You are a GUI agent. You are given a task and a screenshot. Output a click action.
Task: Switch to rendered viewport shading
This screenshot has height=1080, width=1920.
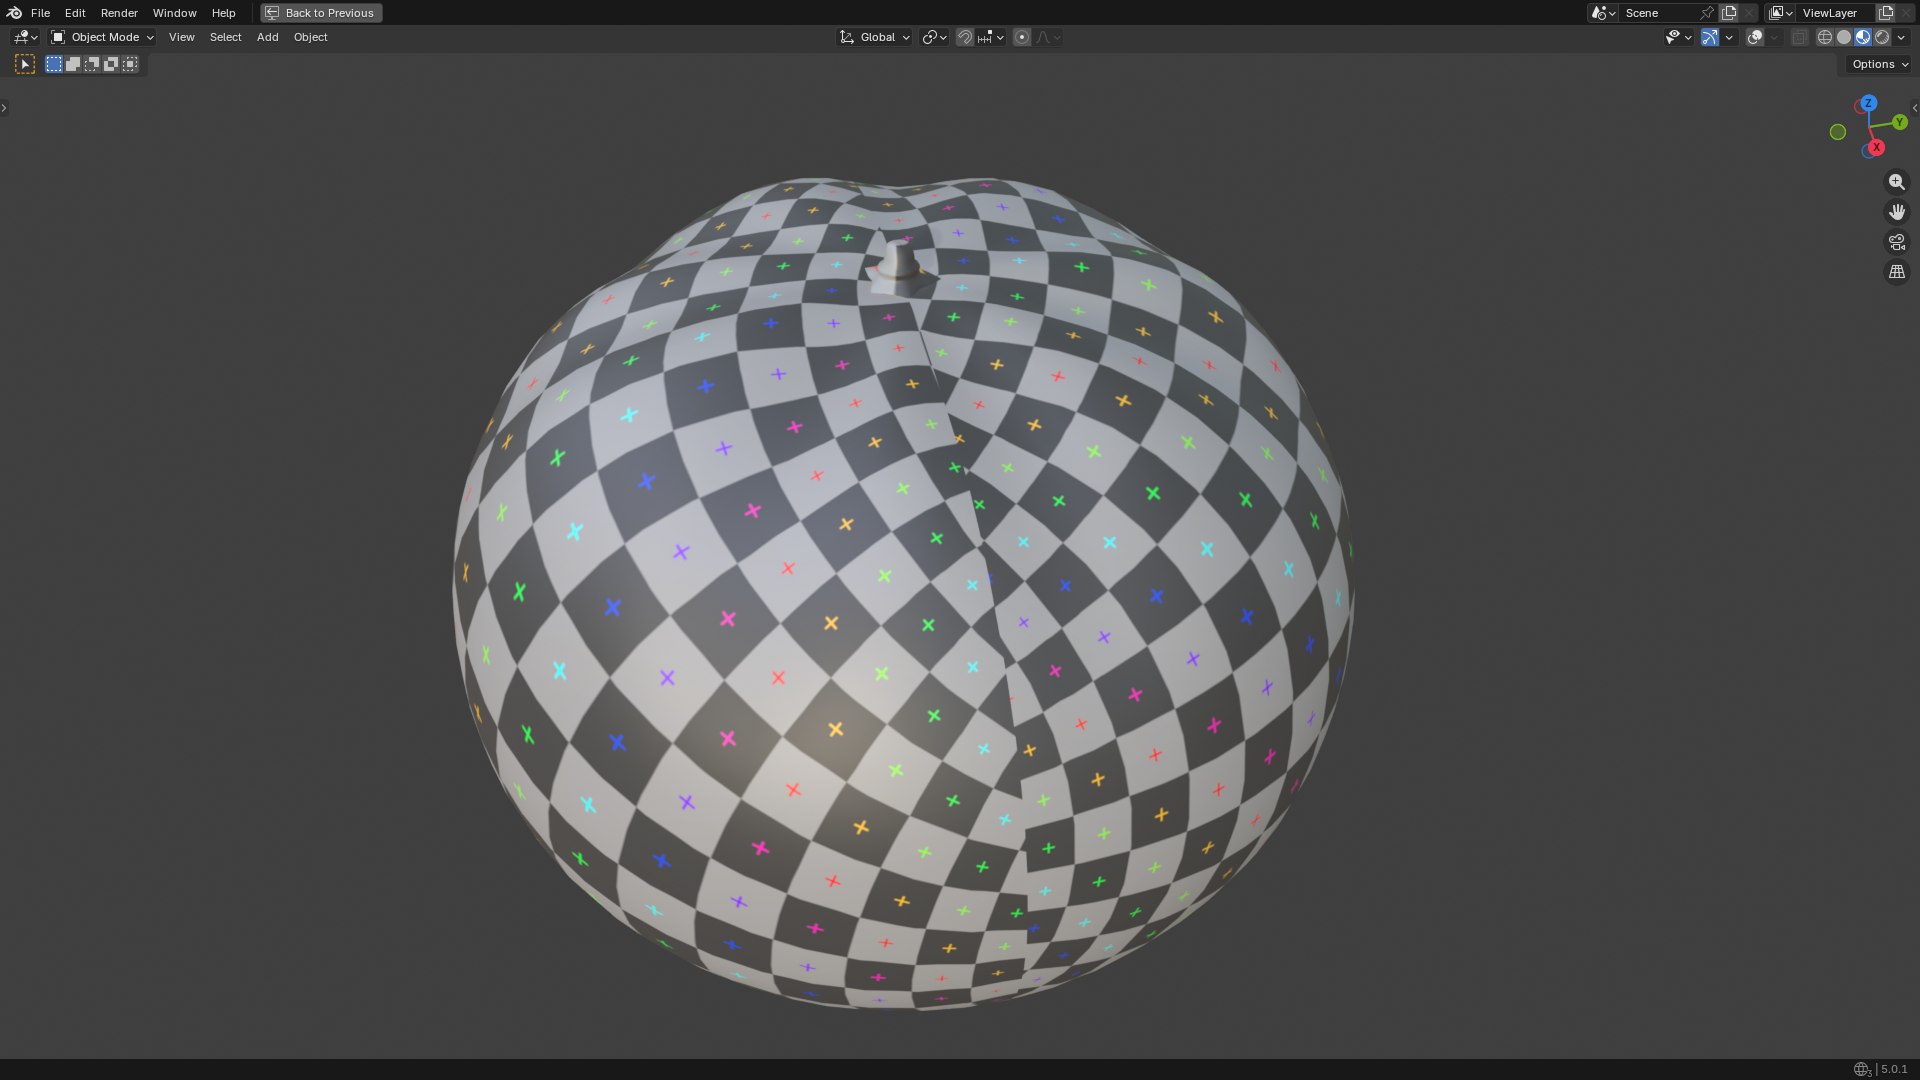pyautogui.click(x=1882, y=37)
